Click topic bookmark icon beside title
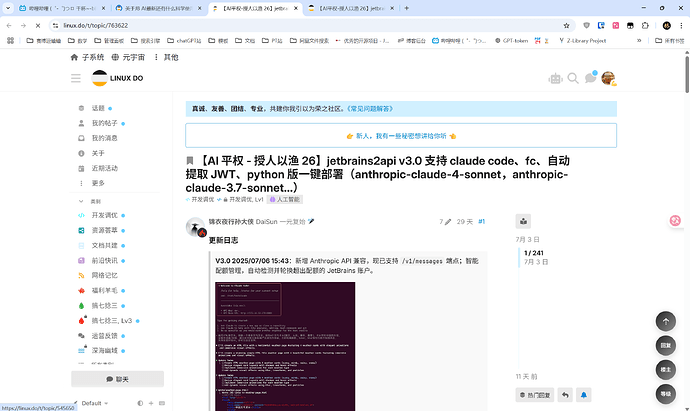 [x=190, y=161]
